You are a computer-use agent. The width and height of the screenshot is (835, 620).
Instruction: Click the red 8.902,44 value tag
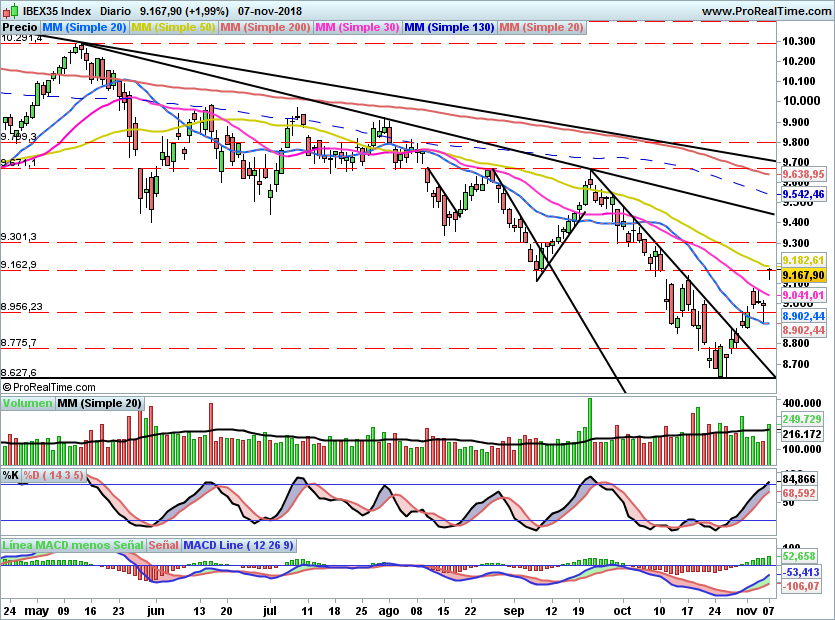click(x=804, y=330)
